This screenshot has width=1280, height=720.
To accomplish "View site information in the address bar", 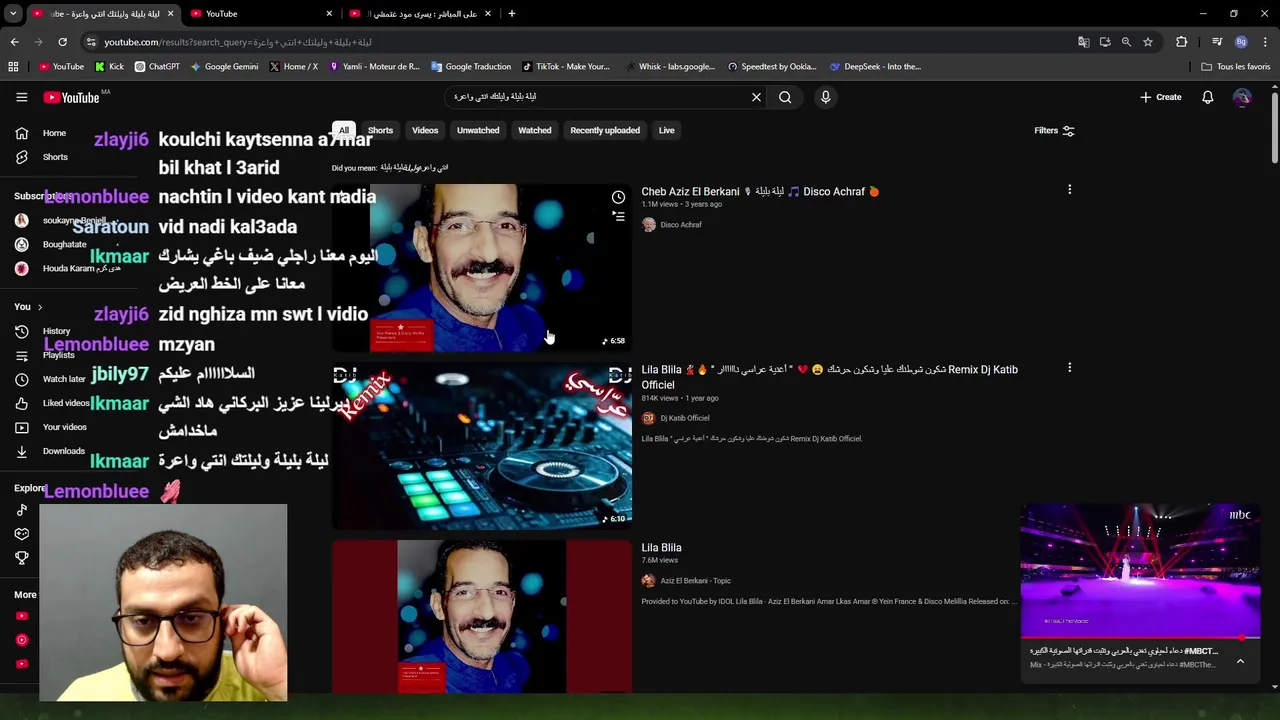I will click(x=91, y=42).
